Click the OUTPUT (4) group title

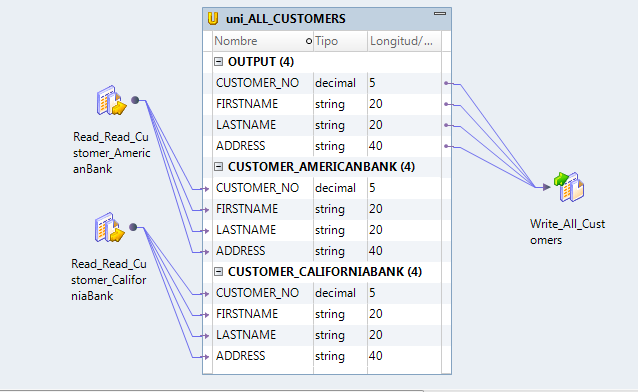coord(261,62)
